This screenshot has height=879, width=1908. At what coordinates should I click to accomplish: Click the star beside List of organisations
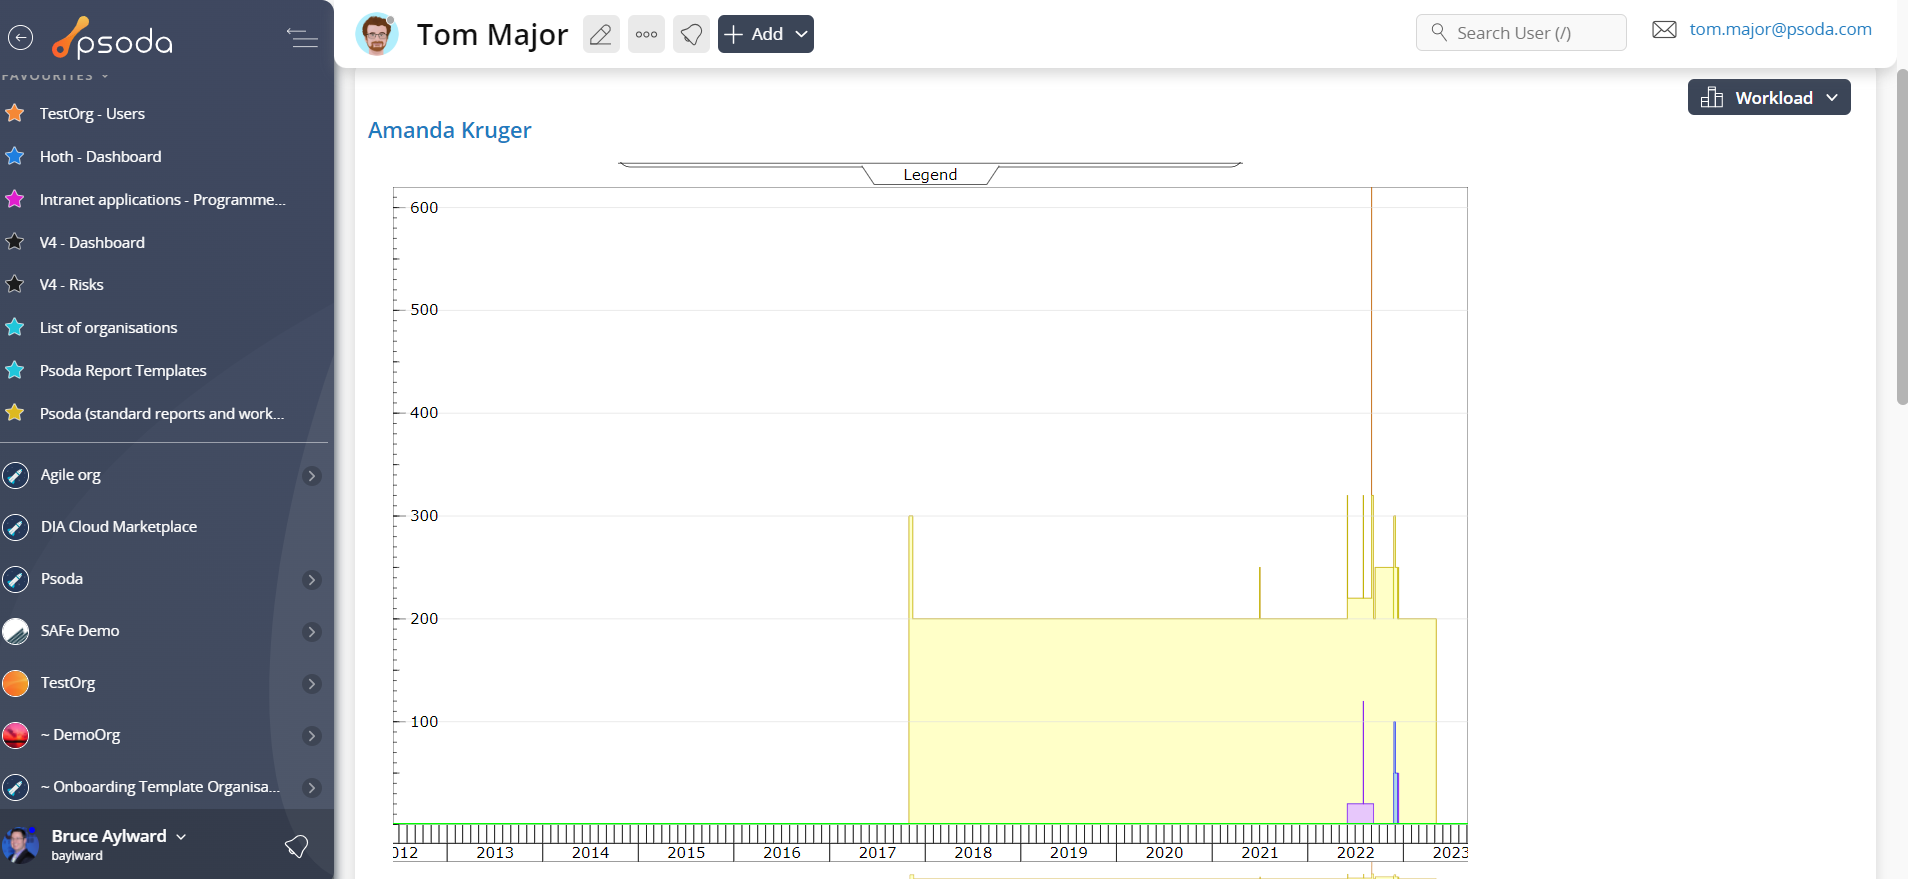click(15, 327)
